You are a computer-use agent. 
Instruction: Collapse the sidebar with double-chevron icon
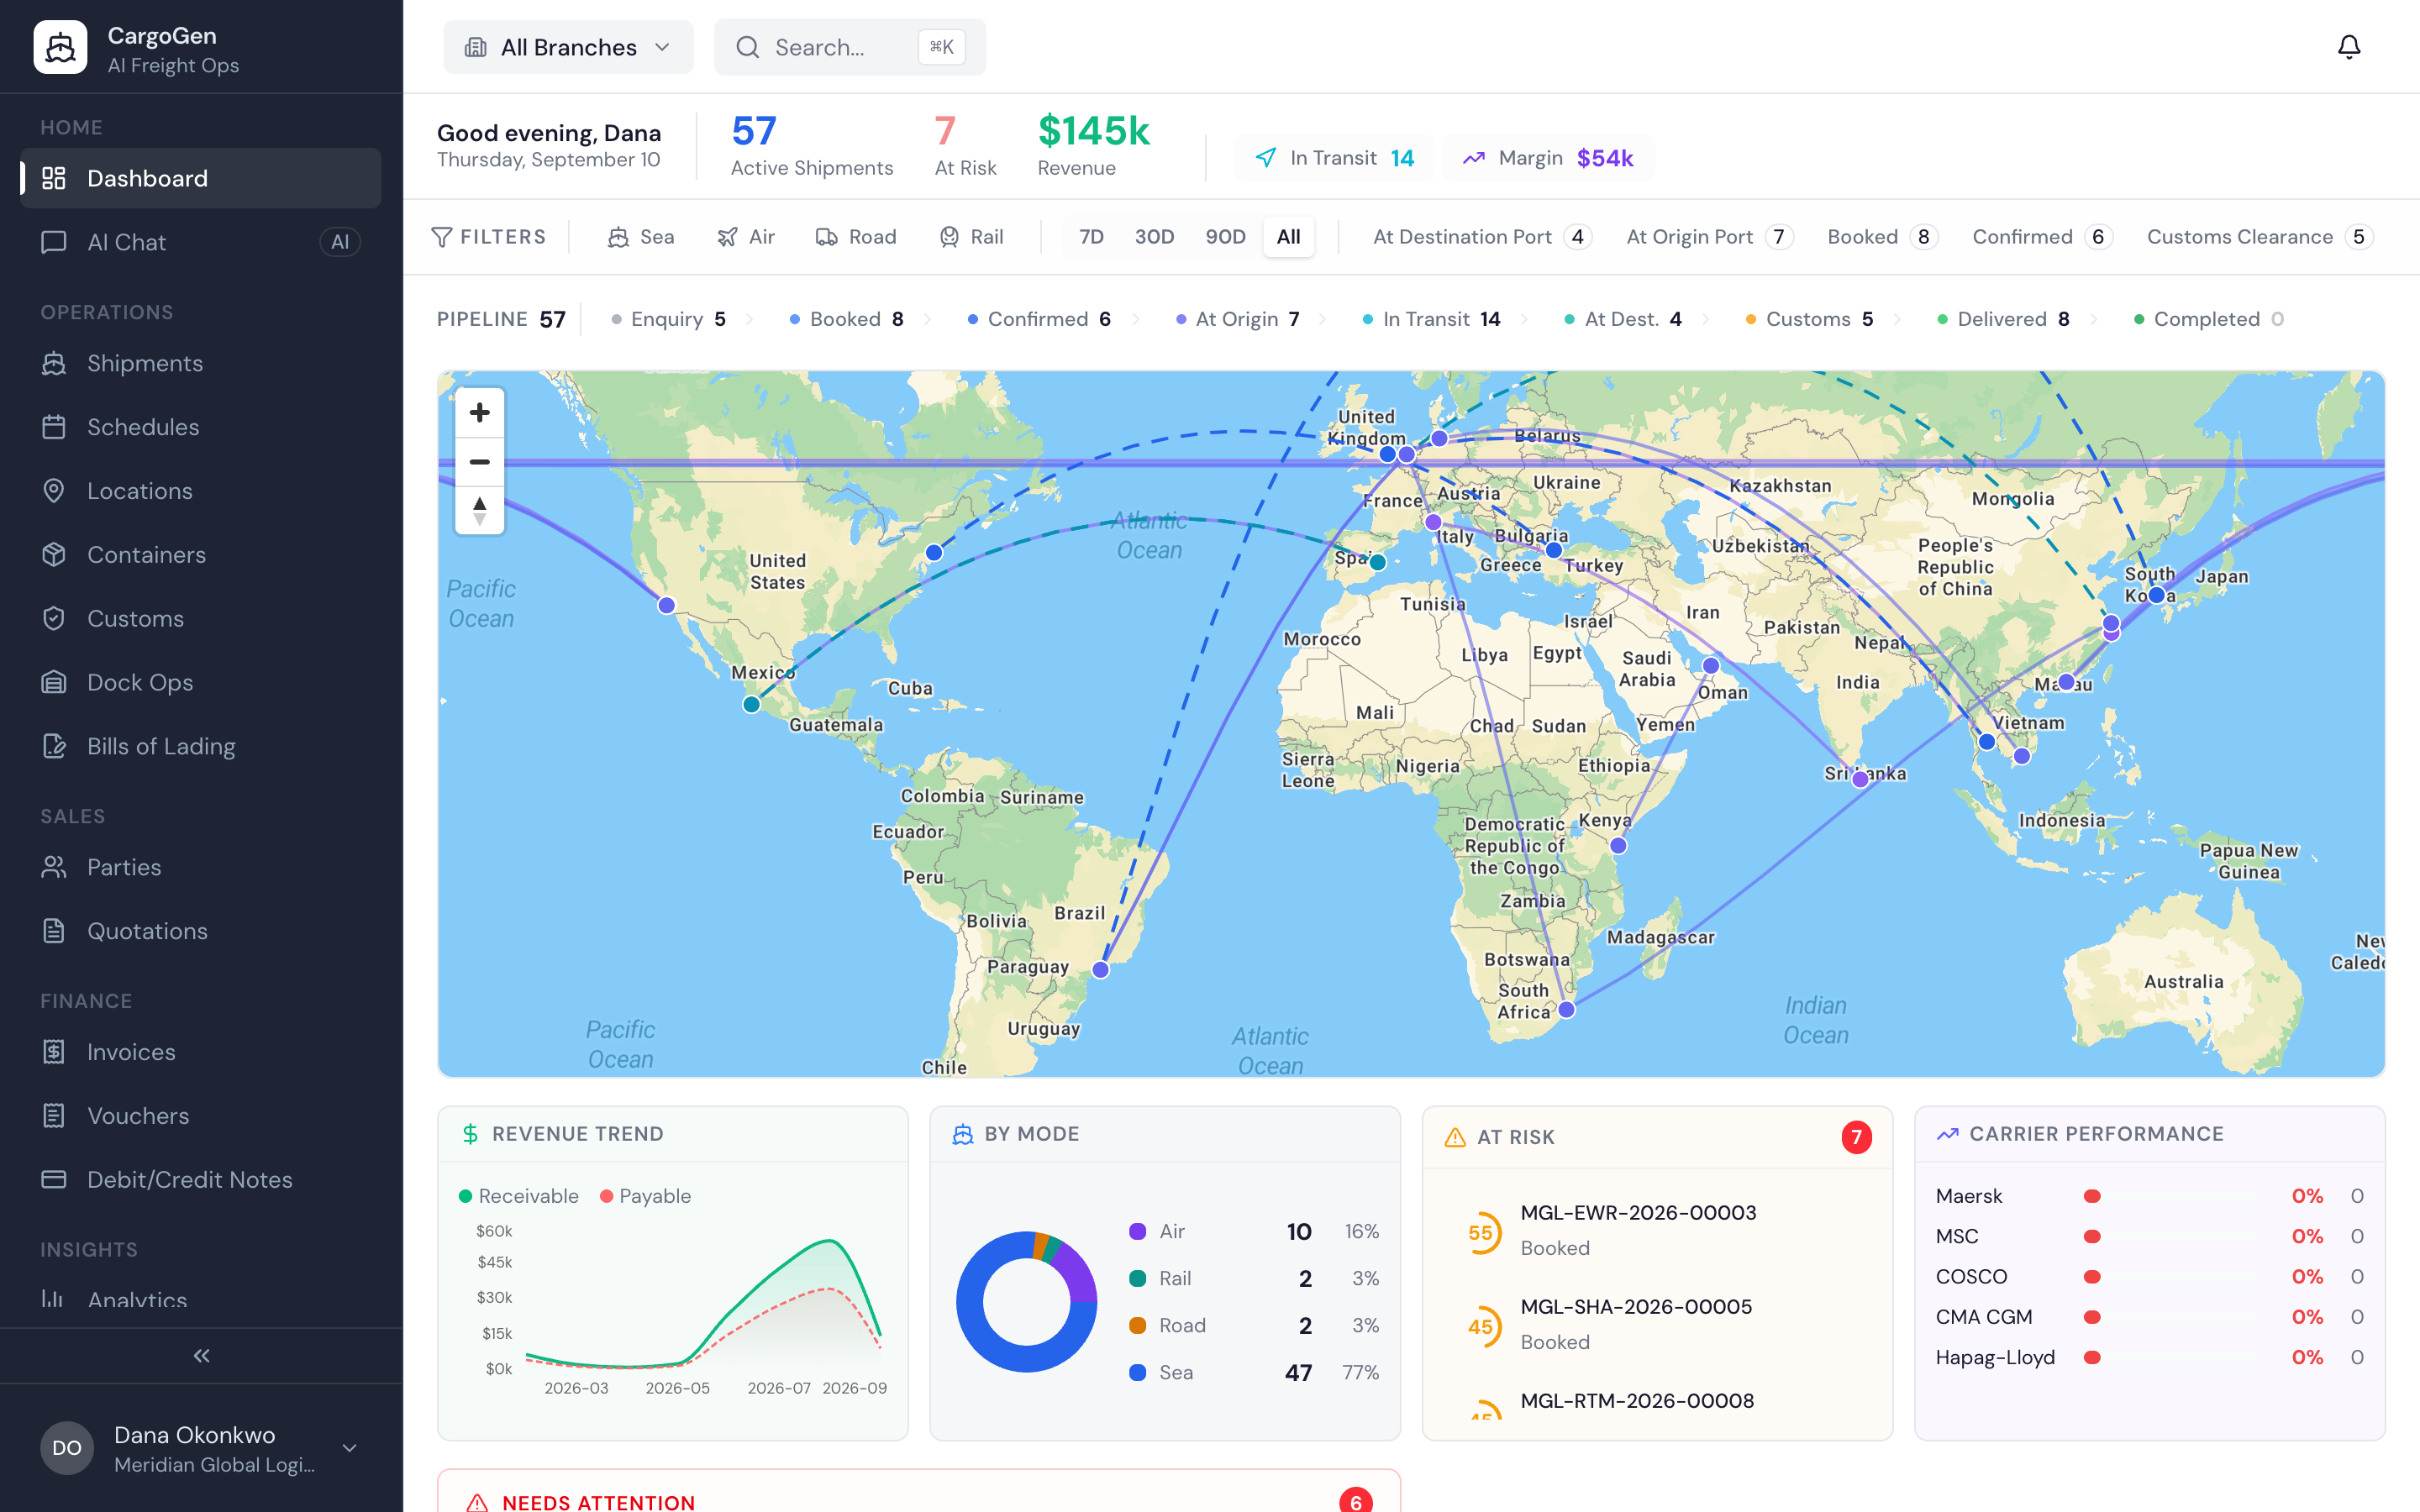click(201, 1355)
